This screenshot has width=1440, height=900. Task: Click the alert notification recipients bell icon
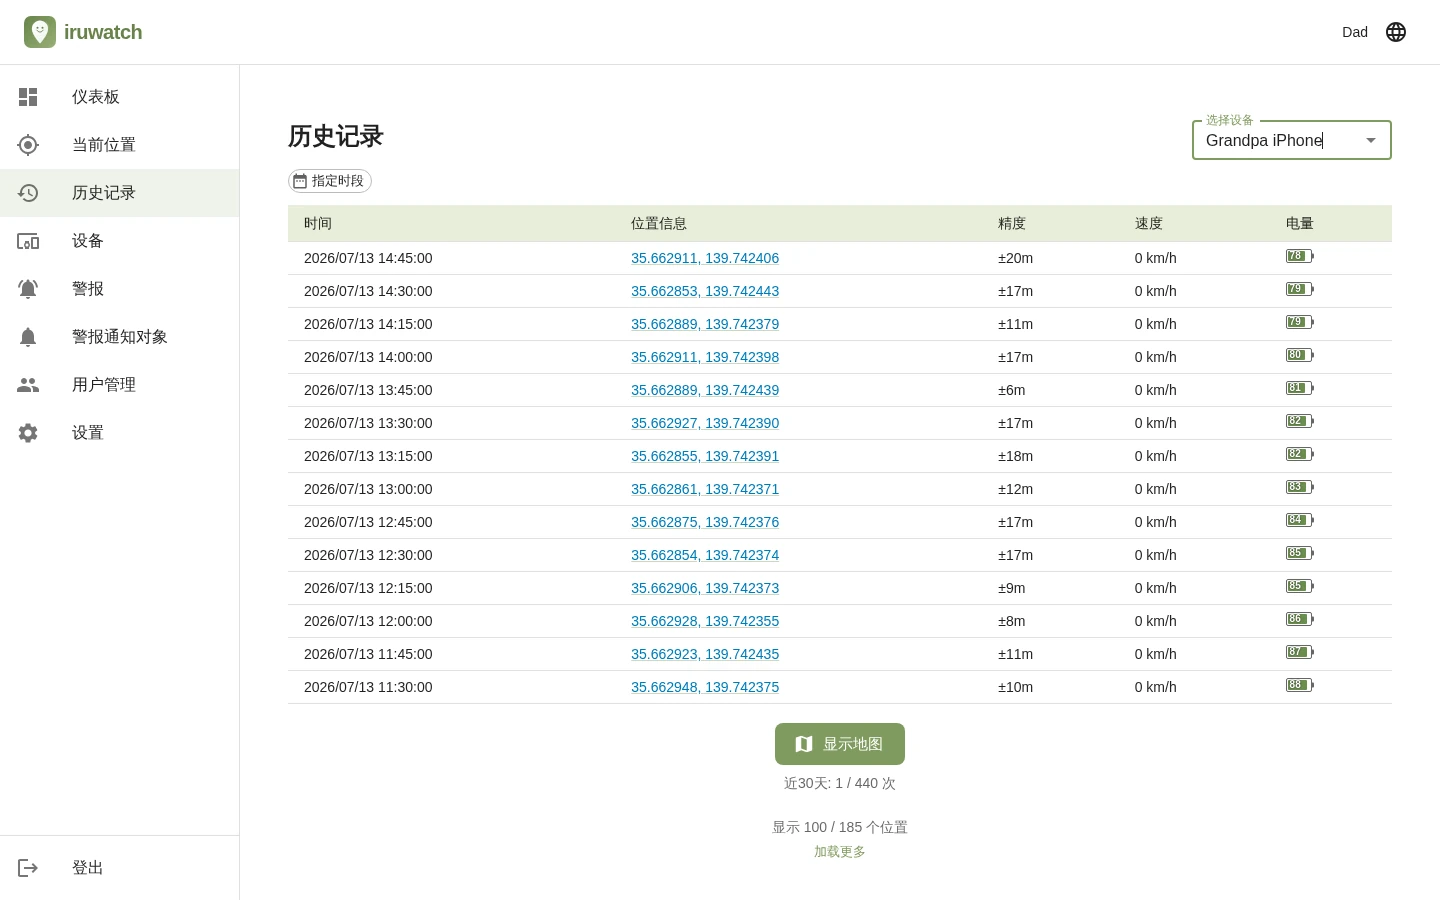coord(28,337)
